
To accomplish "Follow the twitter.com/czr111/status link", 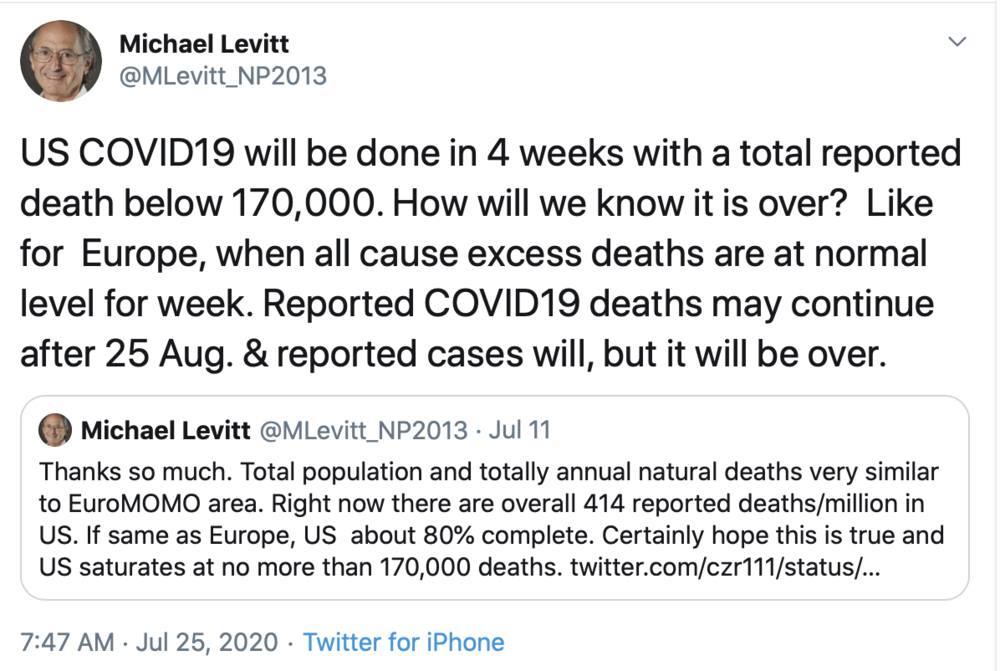I will (x=725, y=566).
